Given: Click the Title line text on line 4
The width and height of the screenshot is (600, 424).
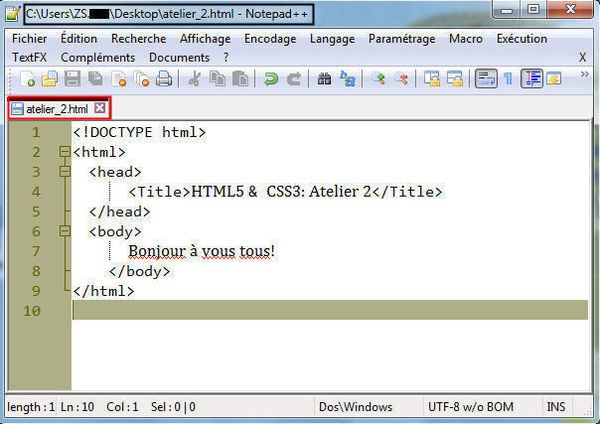Looking at the screenshot, I should point(285,191).
